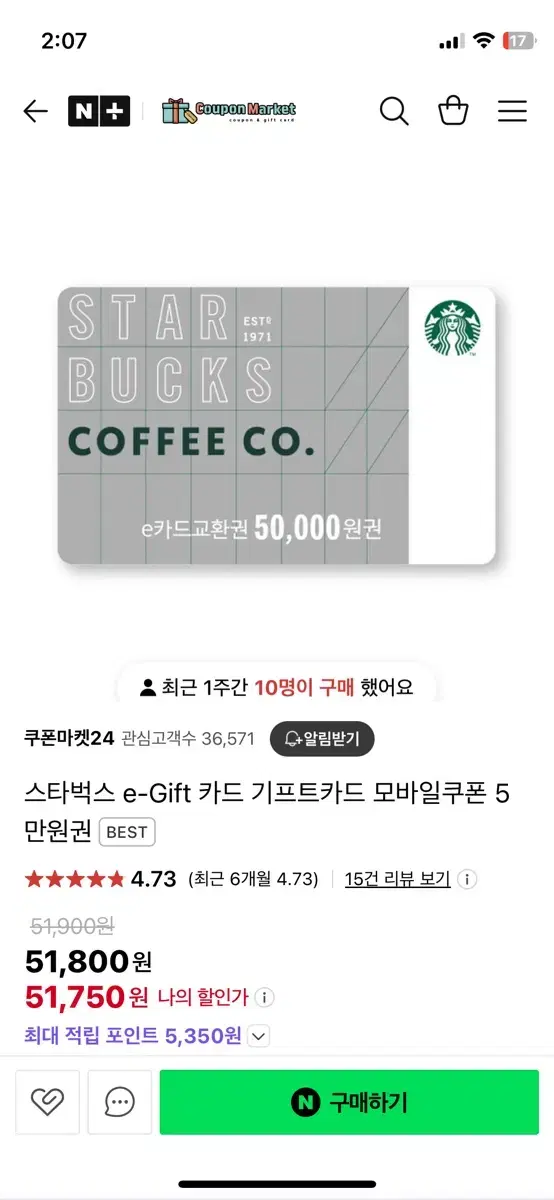
Task: Open the hamburger menu
Action: click(512, 111)
